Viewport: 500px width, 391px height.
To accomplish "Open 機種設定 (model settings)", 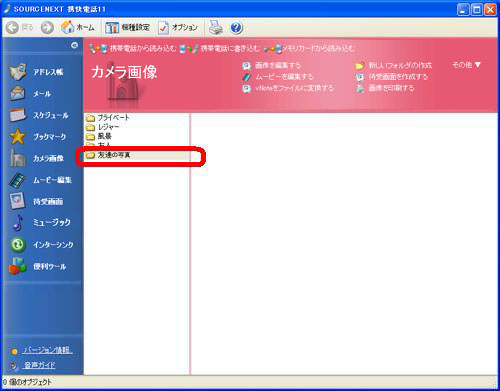I will click(x=127, y=27).
